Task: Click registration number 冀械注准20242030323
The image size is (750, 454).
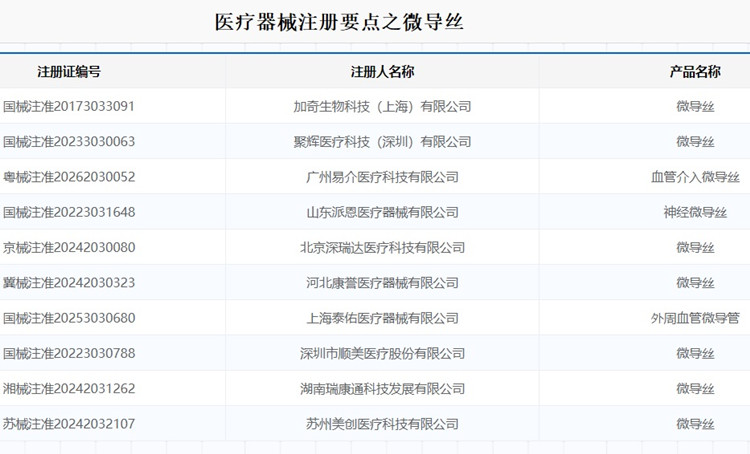Action: tap(69, 283)
